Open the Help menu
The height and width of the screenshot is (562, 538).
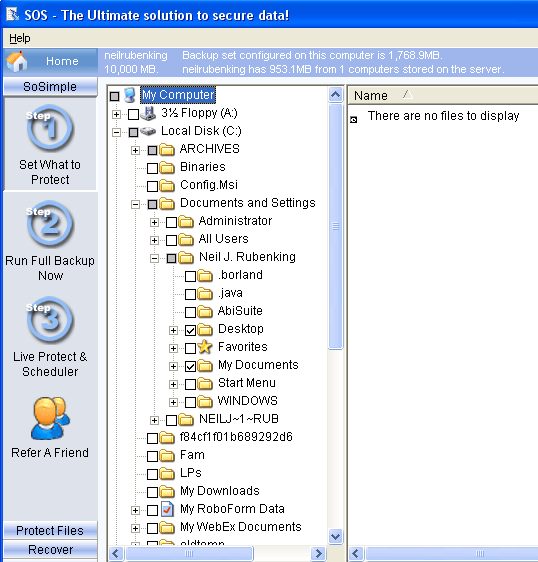point(20,38)
